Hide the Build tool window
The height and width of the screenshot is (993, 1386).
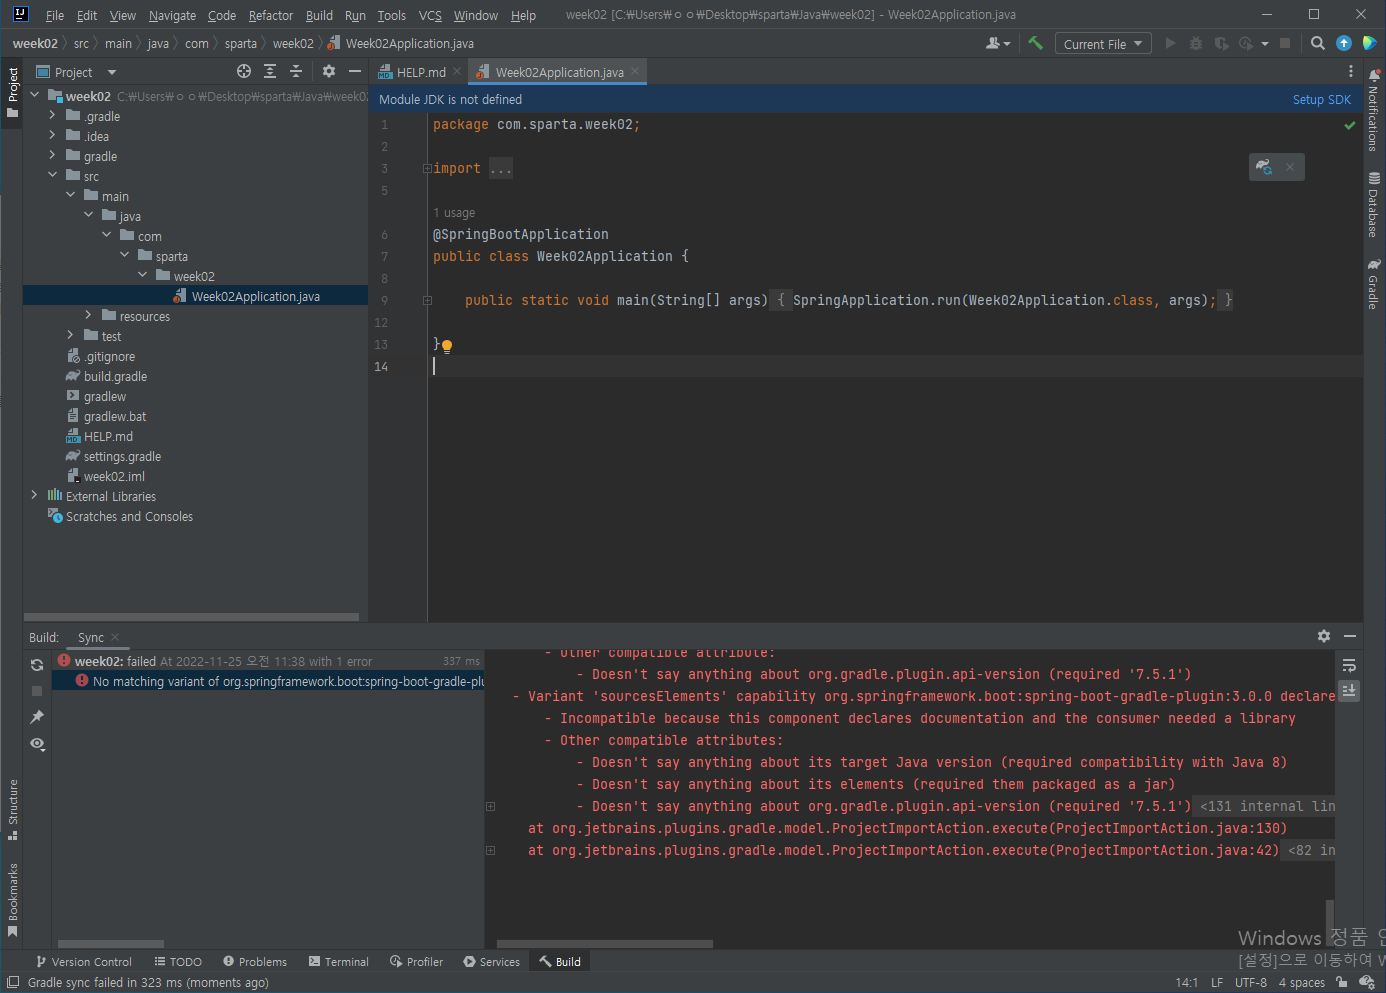(x=1350, y=636)
